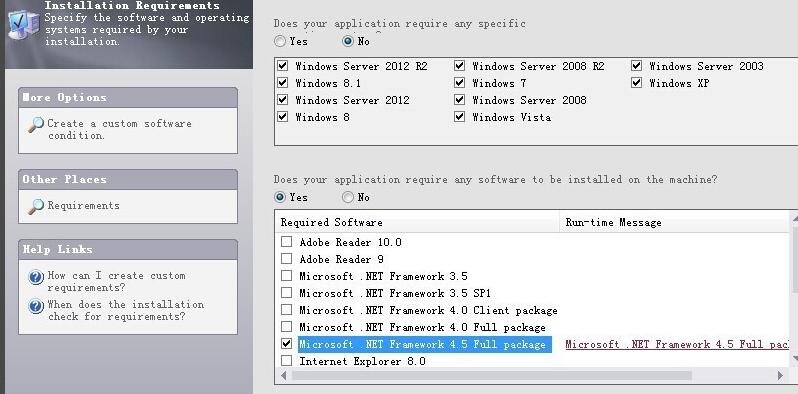Screen dimensions: 798x394
Task: Click right arrow of horizontal scrollbar
Action: pos(781,376)
